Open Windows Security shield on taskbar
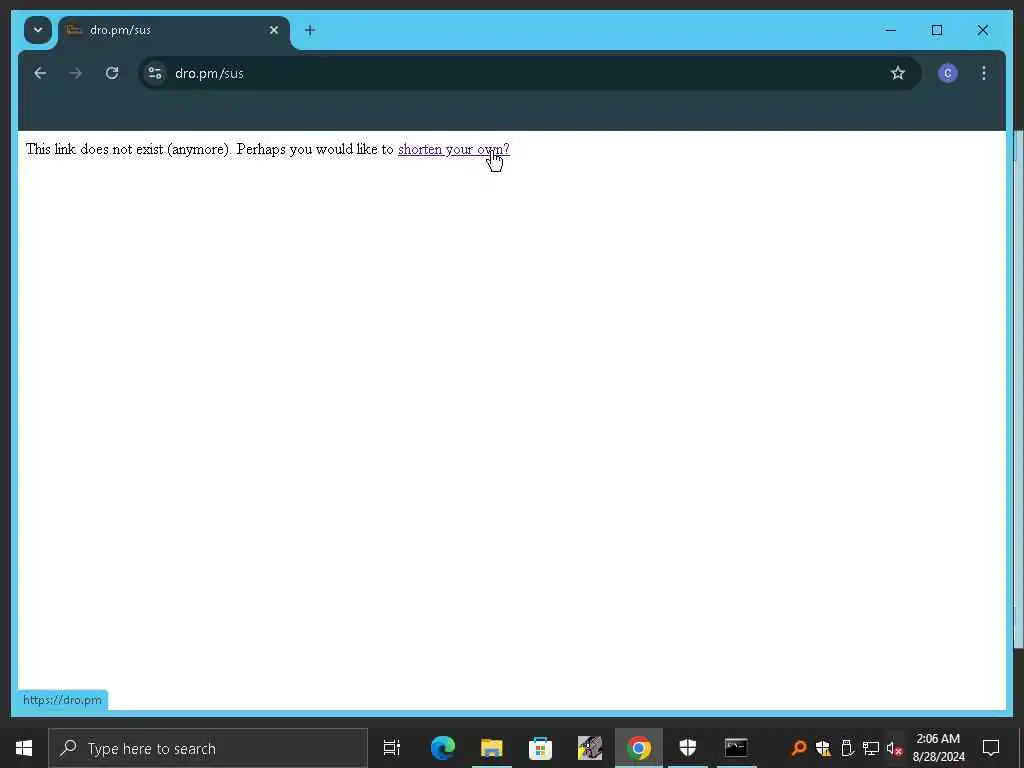The width and height of the screenshot is (1024, 768). 688,748
